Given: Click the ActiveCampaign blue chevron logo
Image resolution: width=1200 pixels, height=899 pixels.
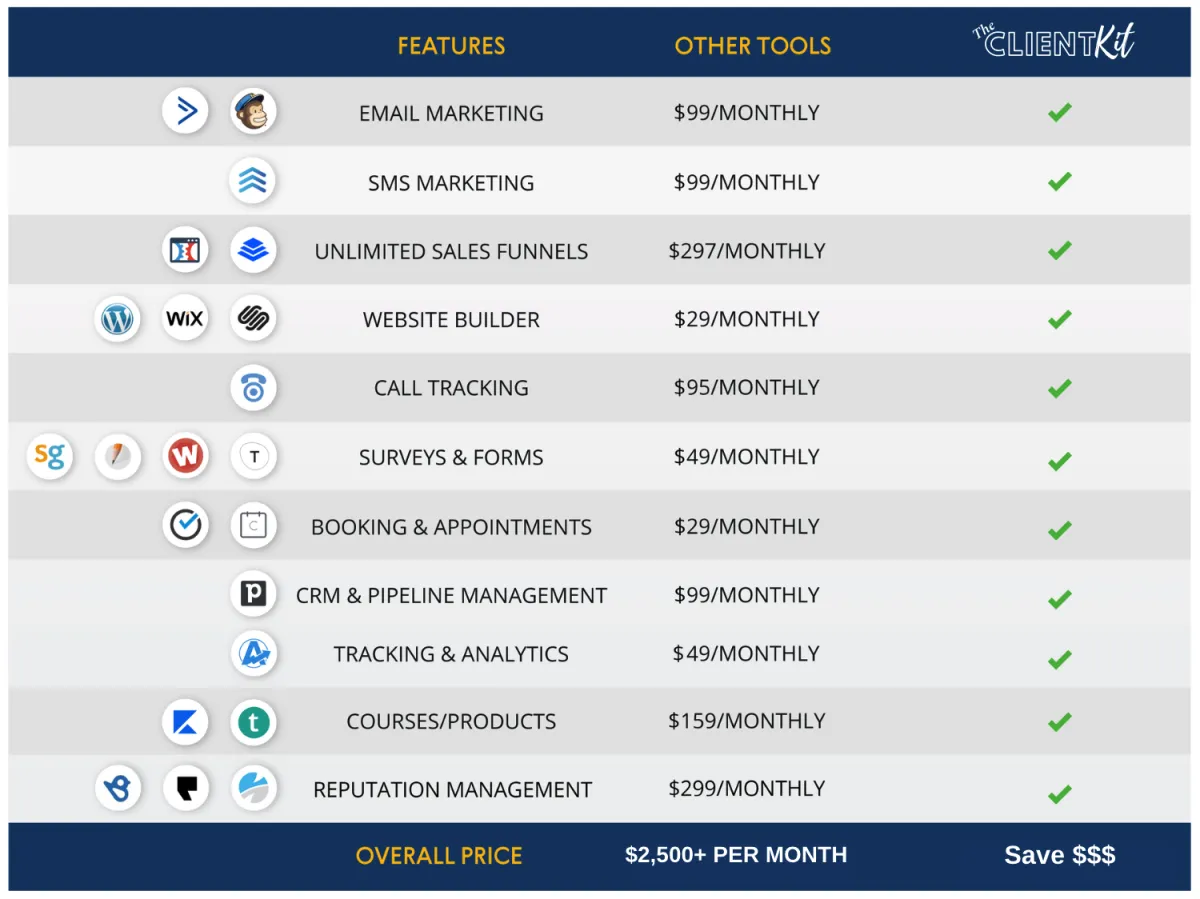Looking at the screenshot, I should (x=185, y=112).
